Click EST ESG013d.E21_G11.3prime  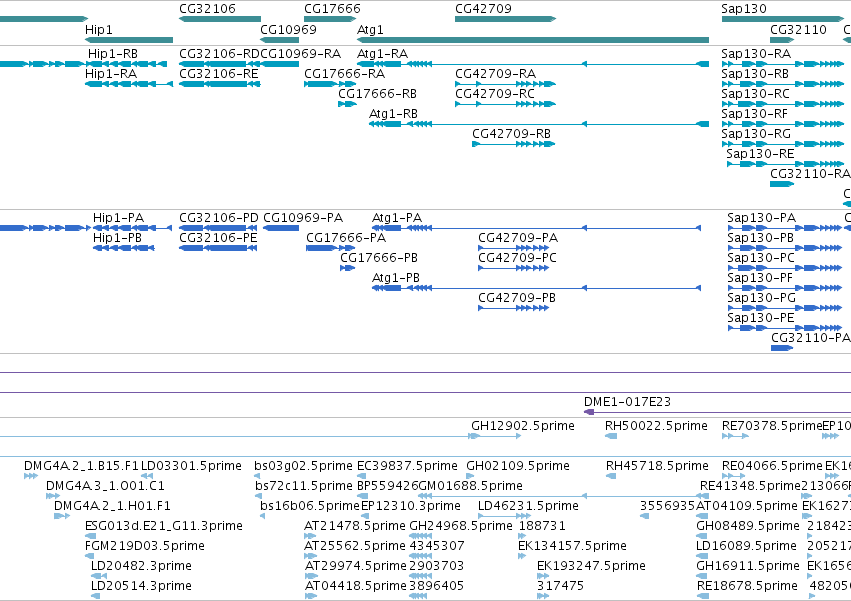(164, 526)
